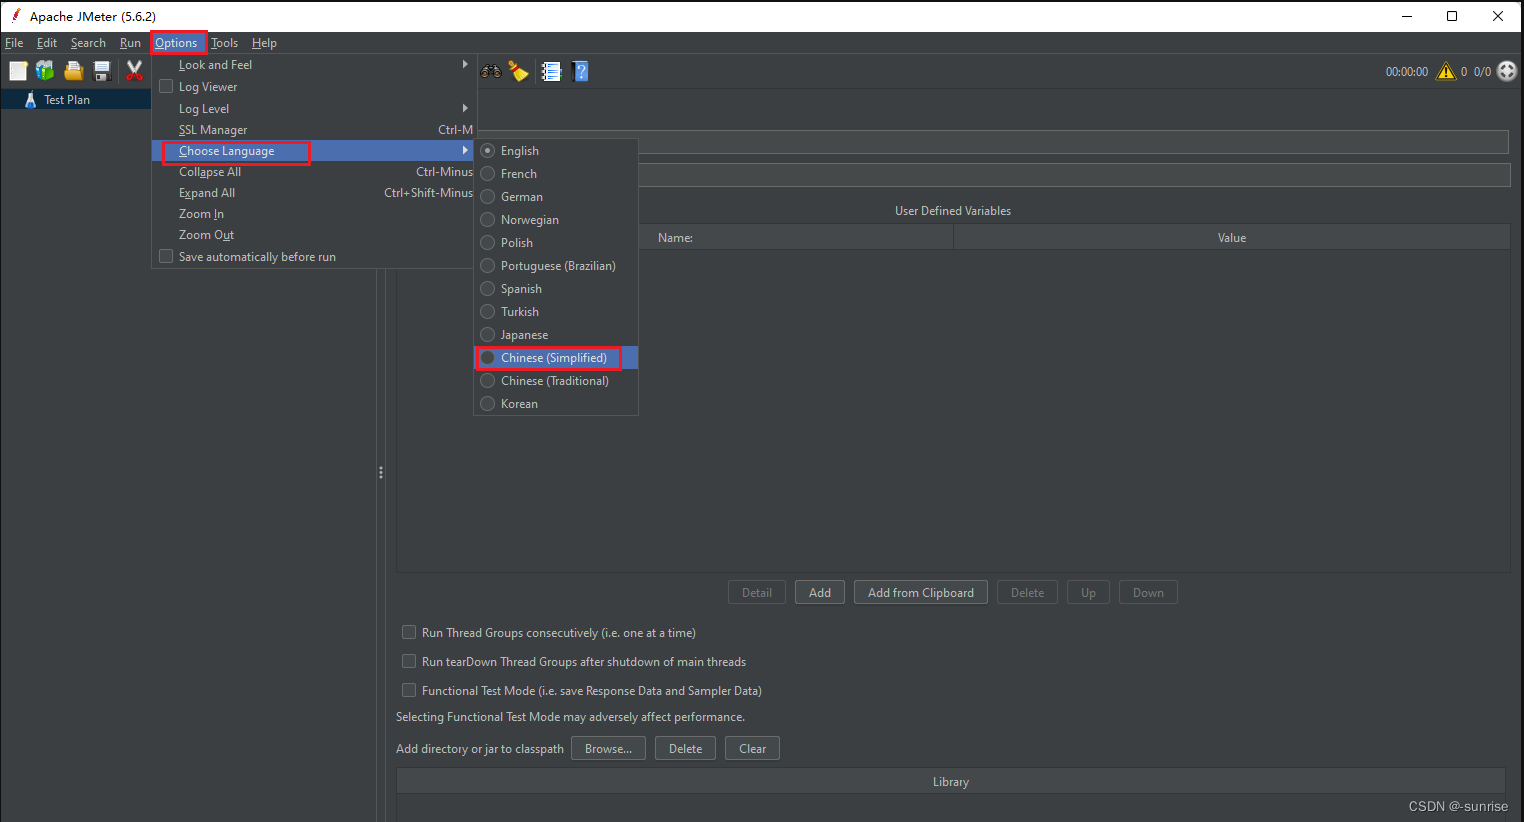Choose the Norwegian language option

(556, 220)
